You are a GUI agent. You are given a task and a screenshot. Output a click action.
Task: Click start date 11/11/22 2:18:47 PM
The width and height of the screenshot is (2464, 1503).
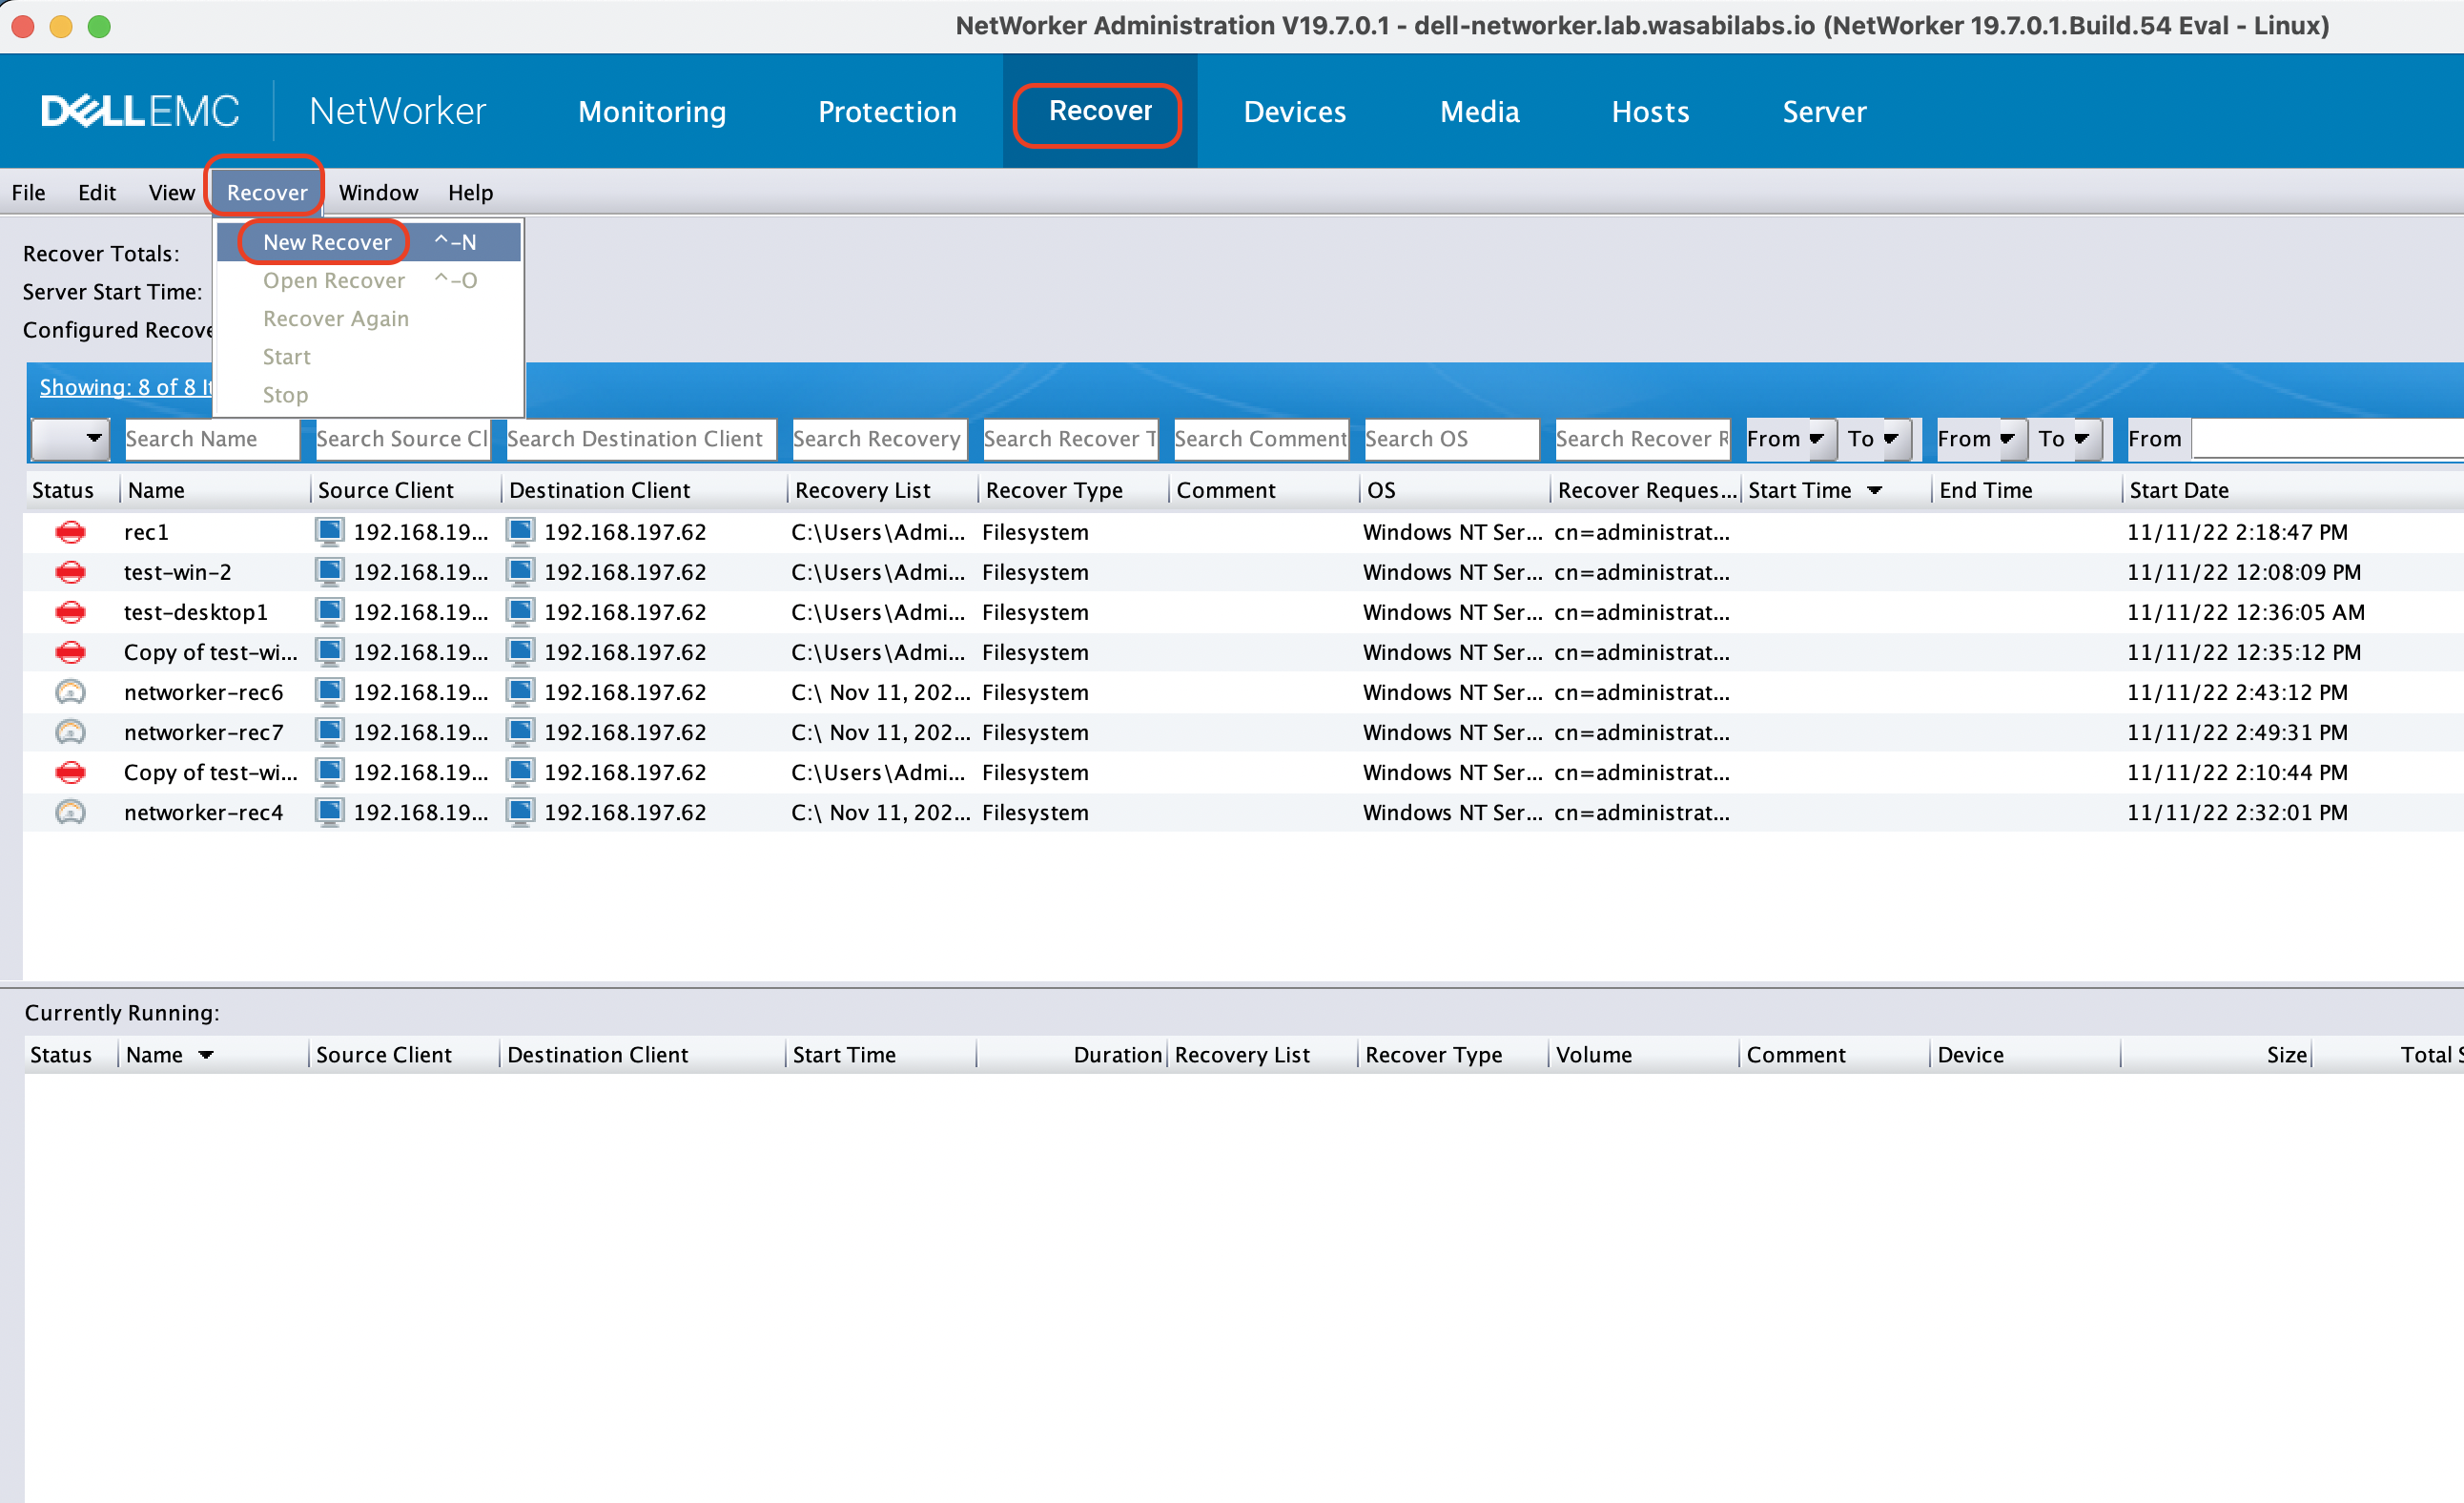point(2237,532)
